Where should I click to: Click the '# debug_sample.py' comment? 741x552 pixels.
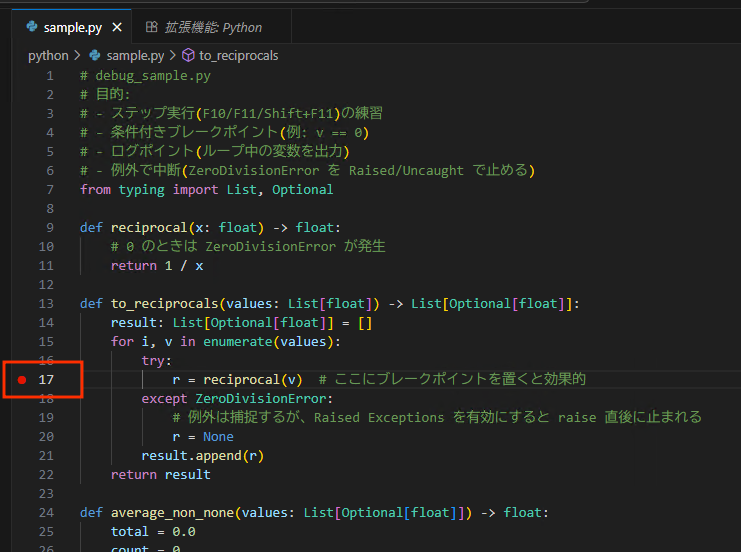[145, 76]
